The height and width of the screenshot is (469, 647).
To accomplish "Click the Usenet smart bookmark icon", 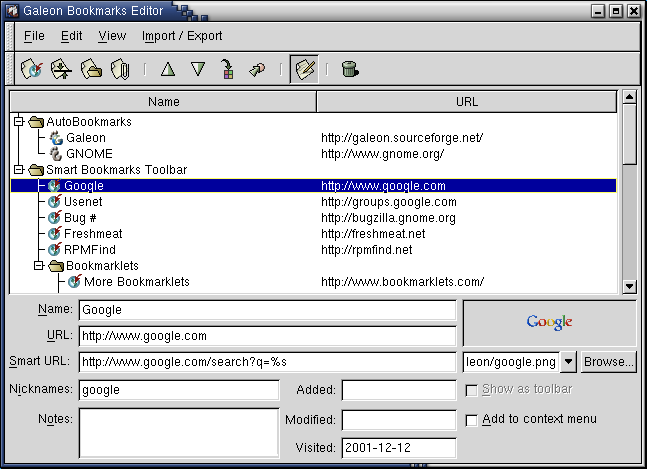I will 54,201.
